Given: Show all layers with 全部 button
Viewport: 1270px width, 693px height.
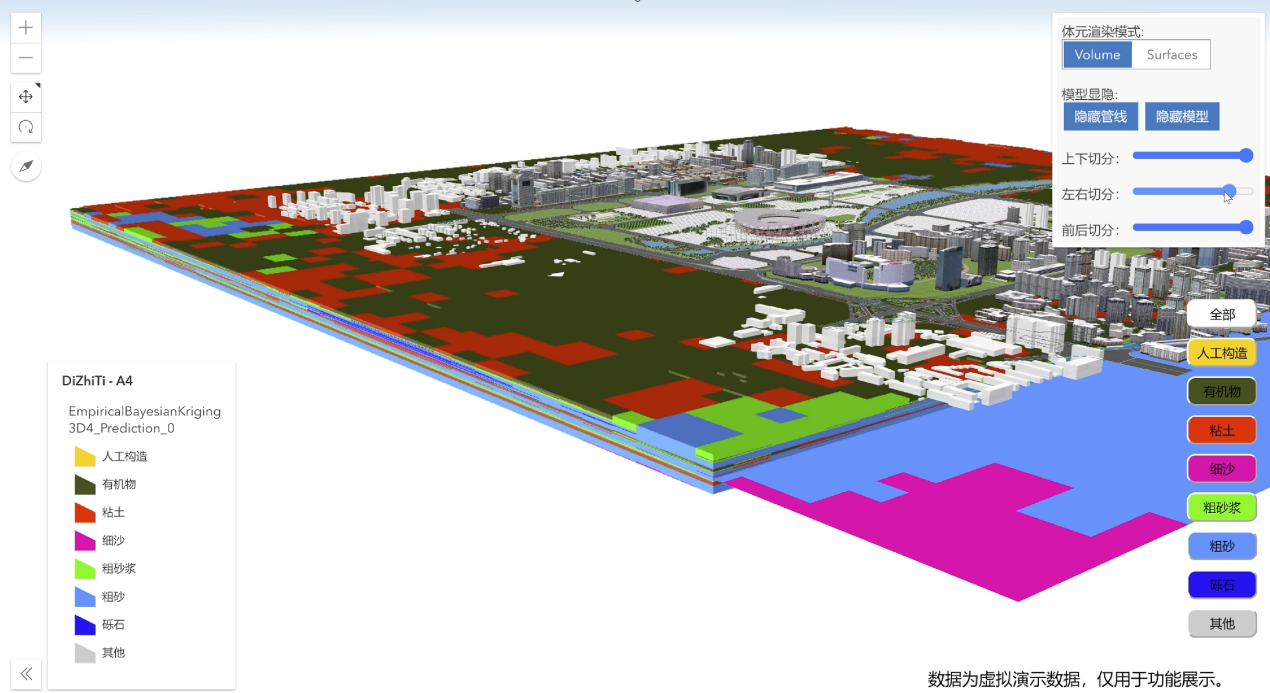Looking at the screenshot, I should tap(1222, 314).
